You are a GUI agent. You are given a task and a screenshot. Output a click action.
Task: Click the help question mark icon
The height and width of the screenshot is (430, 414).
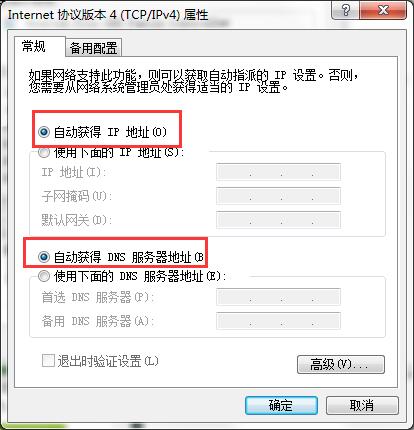[346, 11]
